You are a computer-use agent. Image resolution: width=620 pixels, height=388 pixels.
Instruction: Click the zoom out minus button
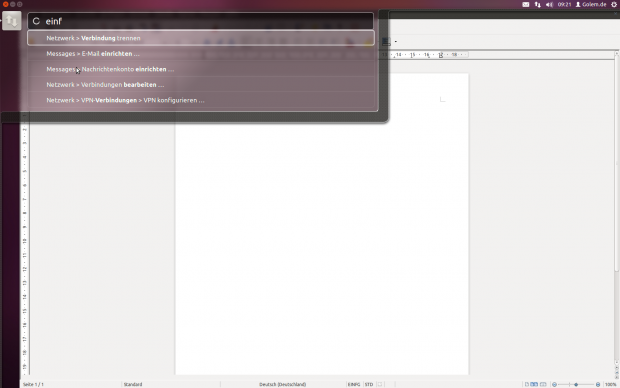click(554, 384)
